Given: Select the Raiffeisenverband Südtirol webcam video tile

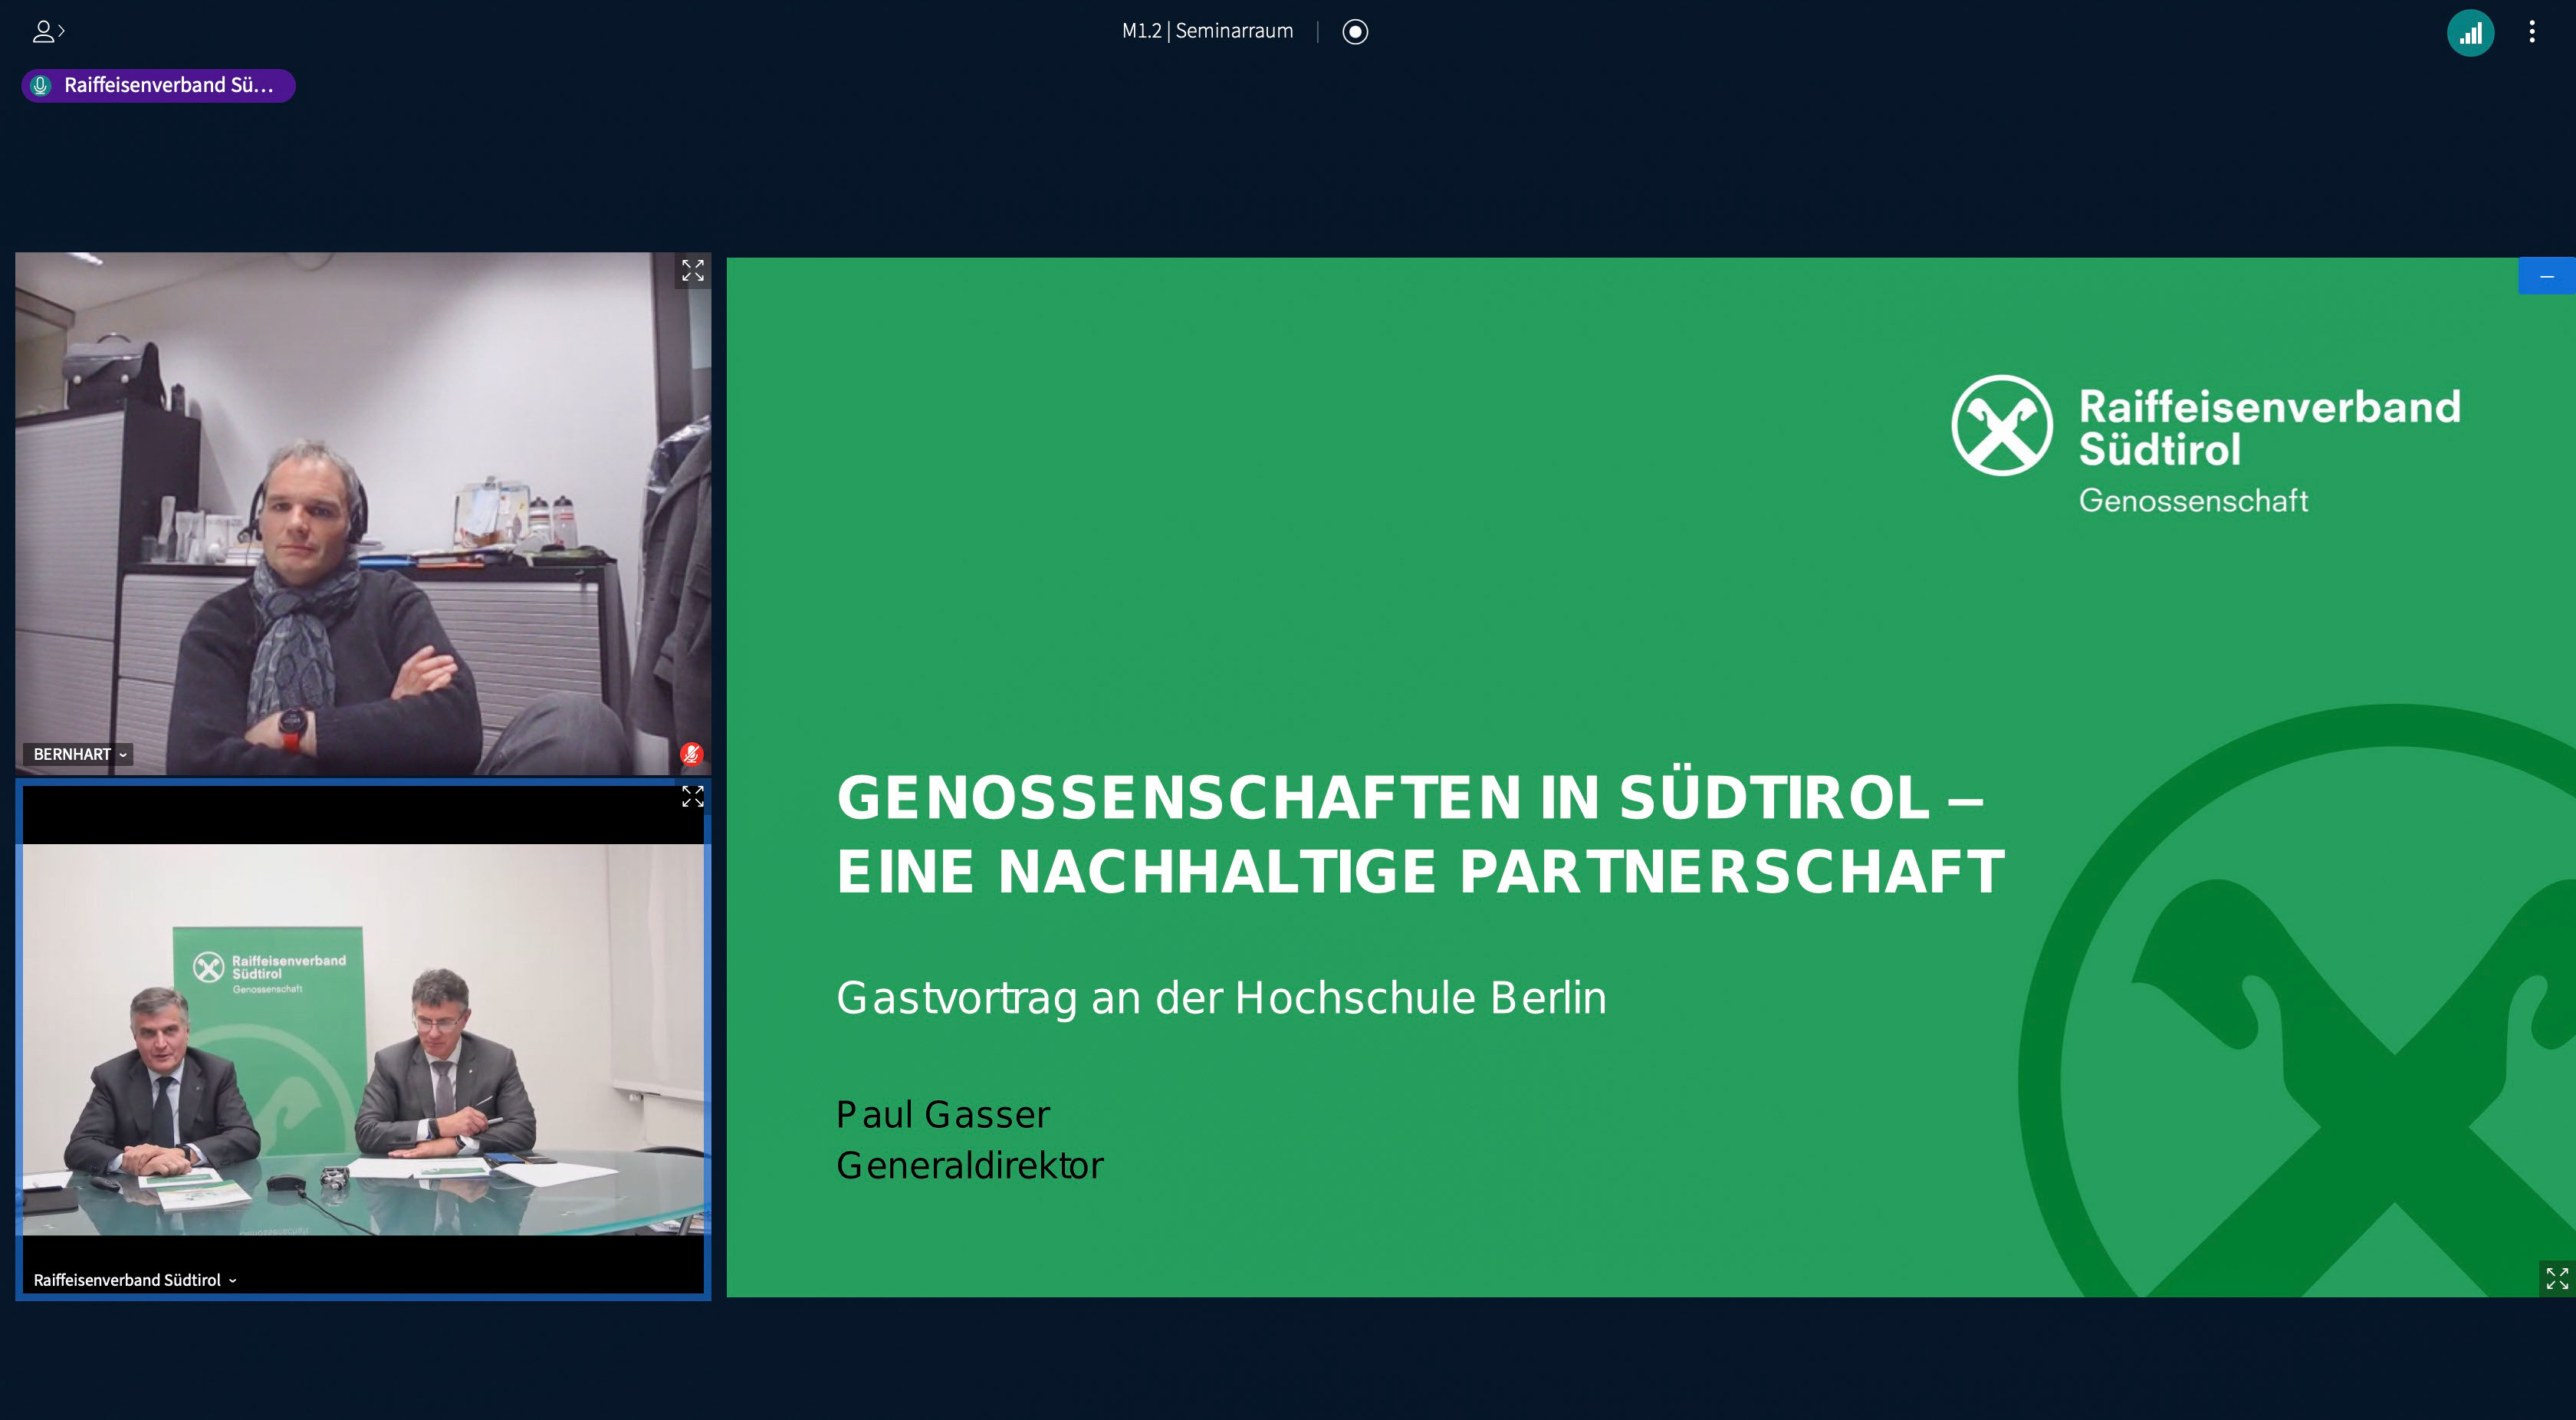Looking at the screenshot, I should tap(362, 1040).
